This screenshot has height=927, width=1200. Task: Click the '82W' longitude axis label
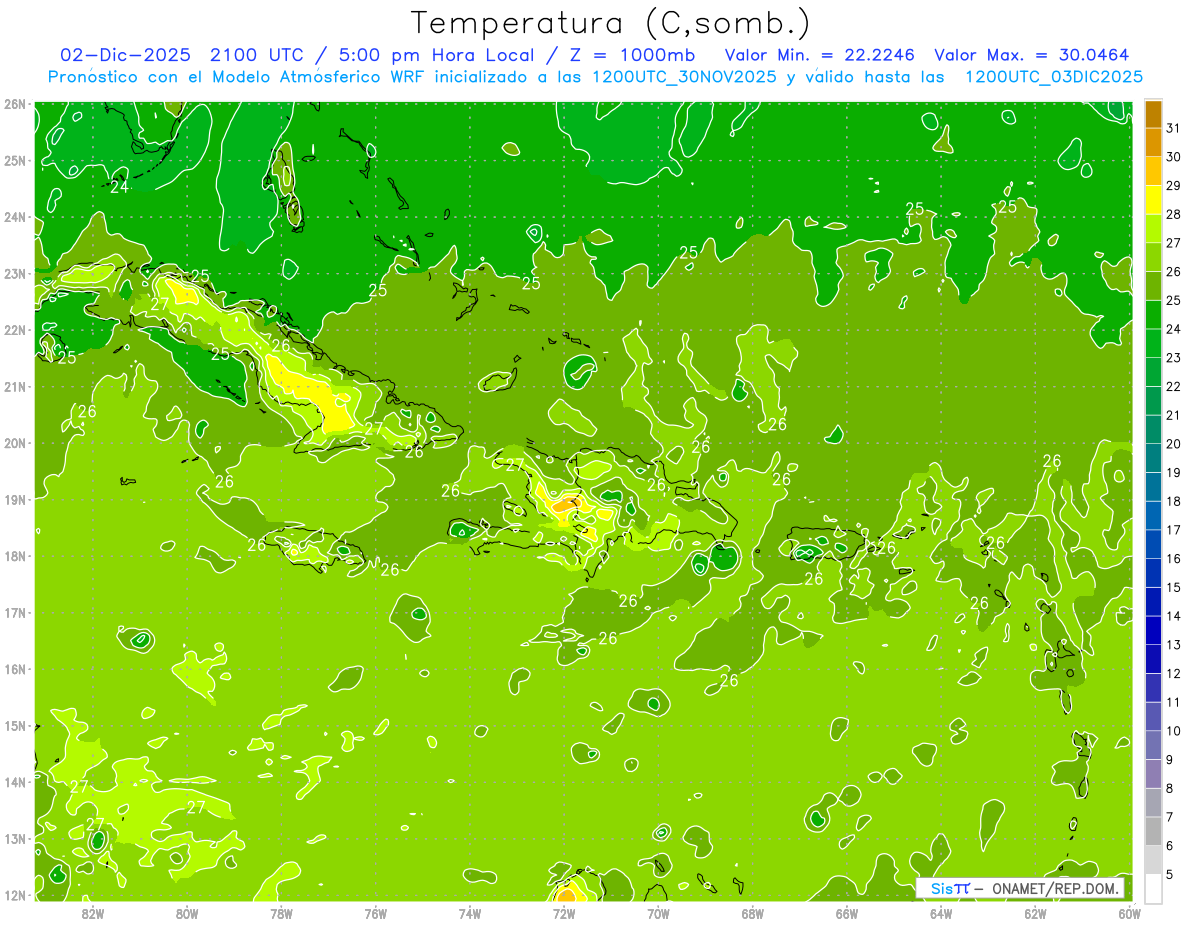click(93, 913)
